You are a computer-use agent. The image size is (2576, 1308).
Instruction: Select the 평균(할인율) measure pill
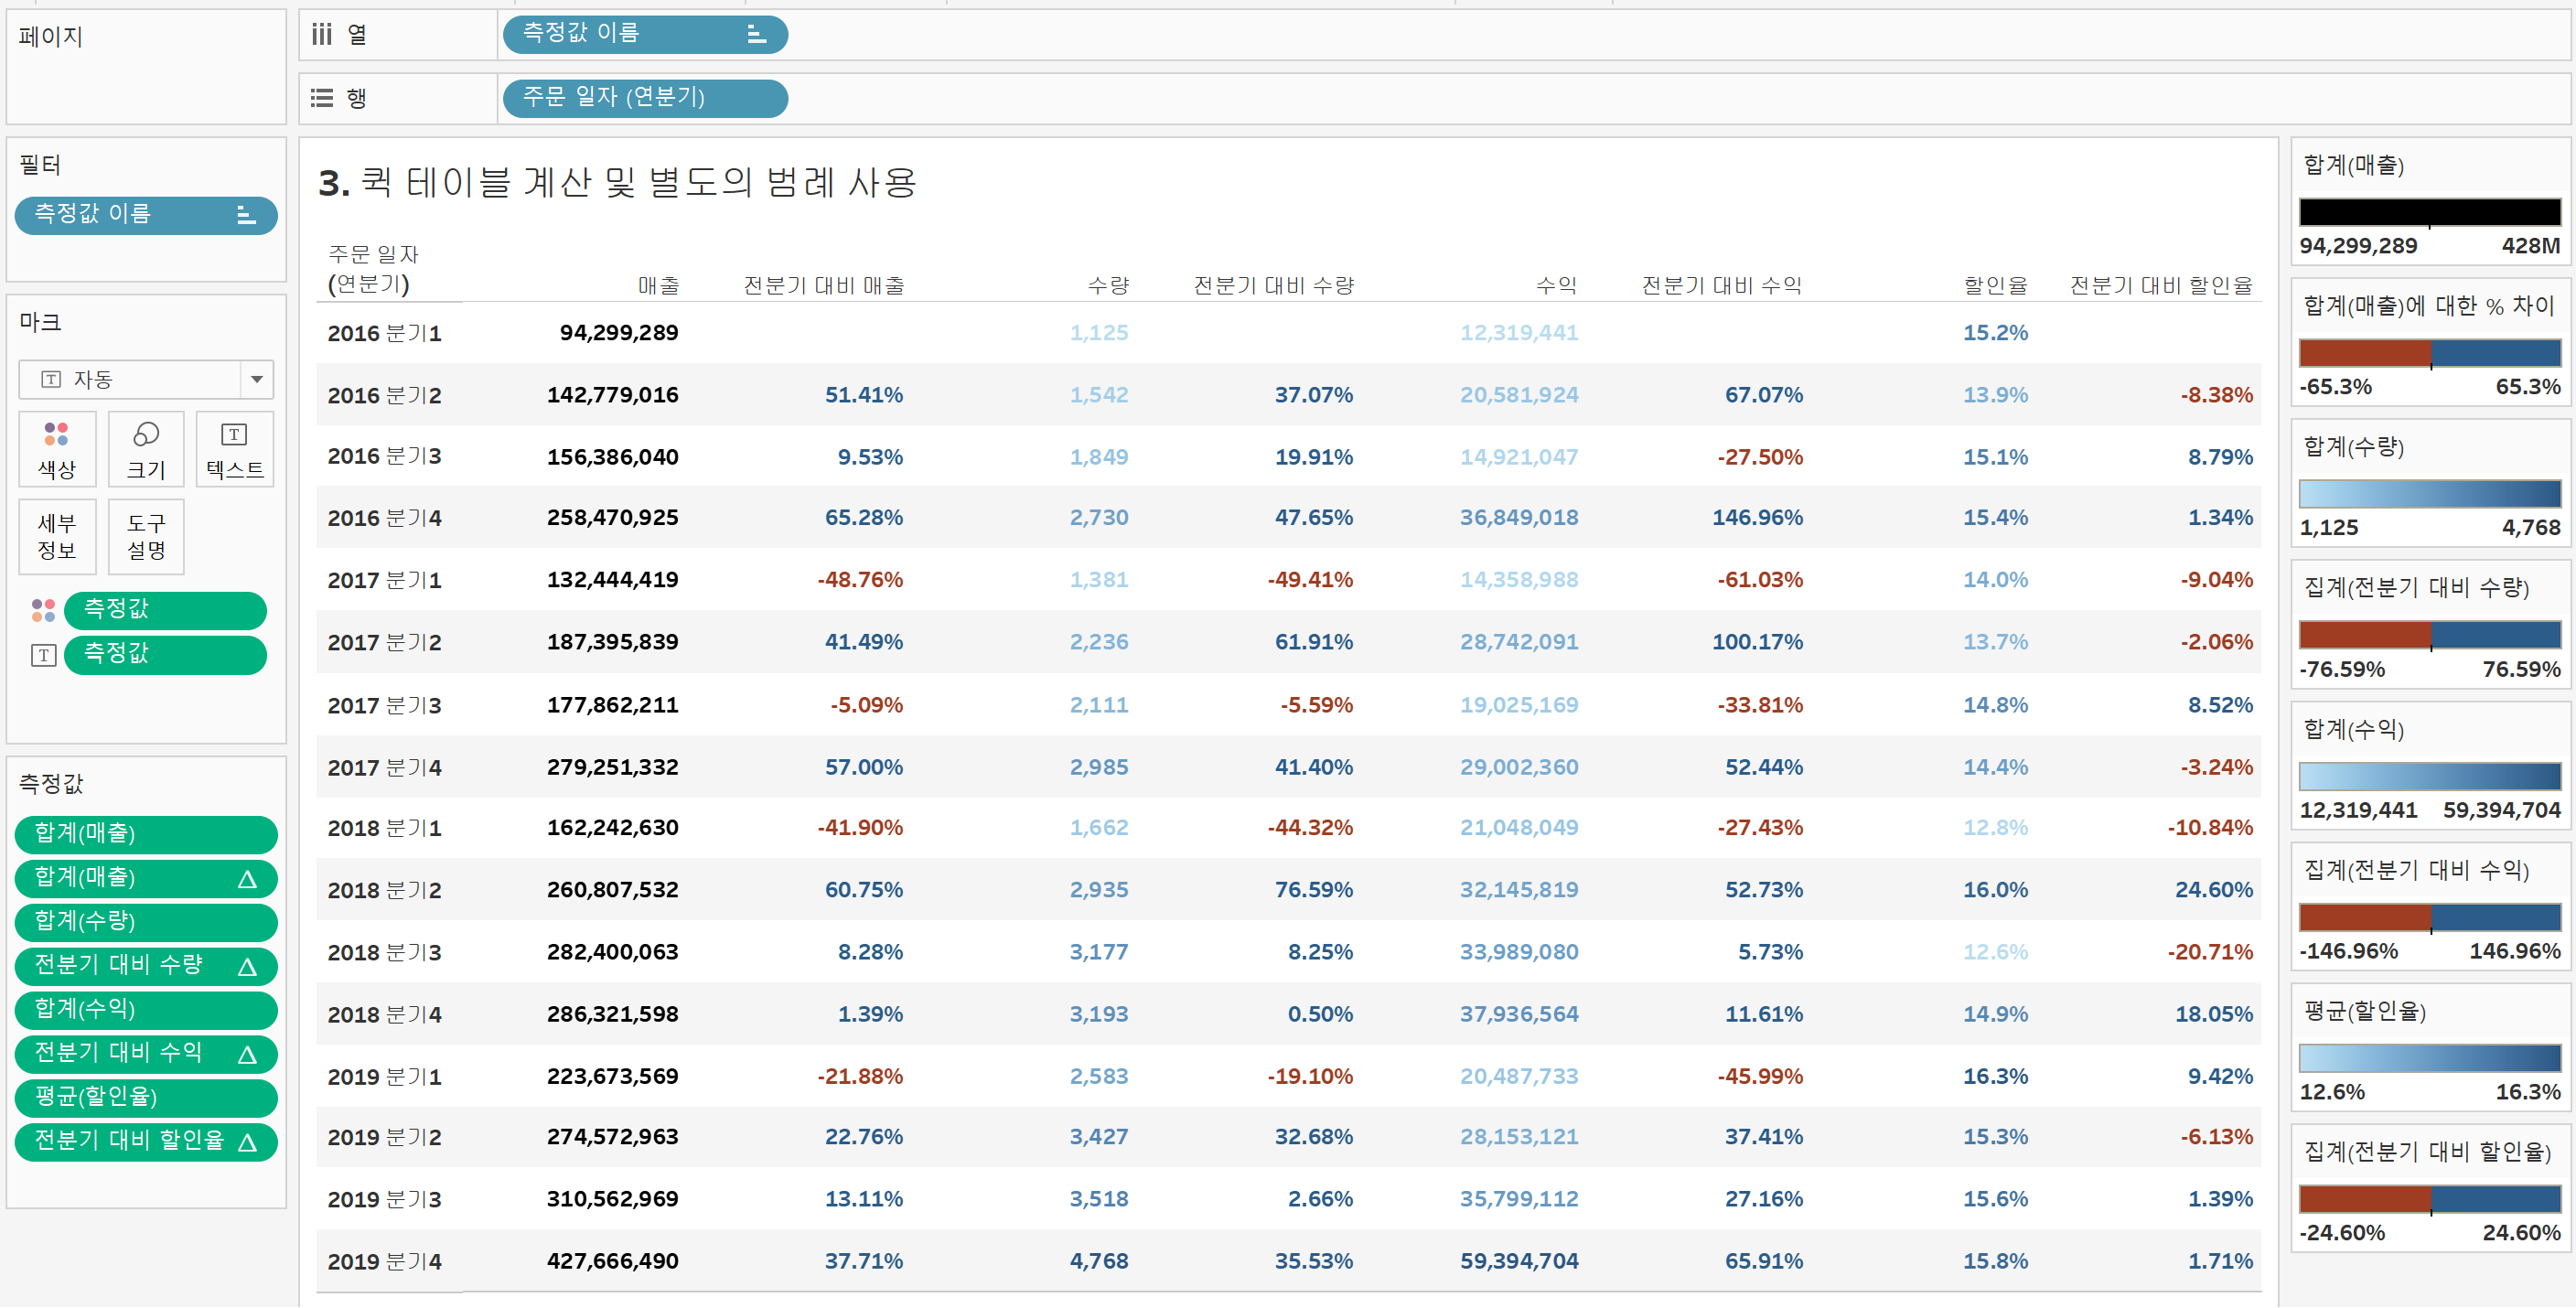tap(145, 1097)
